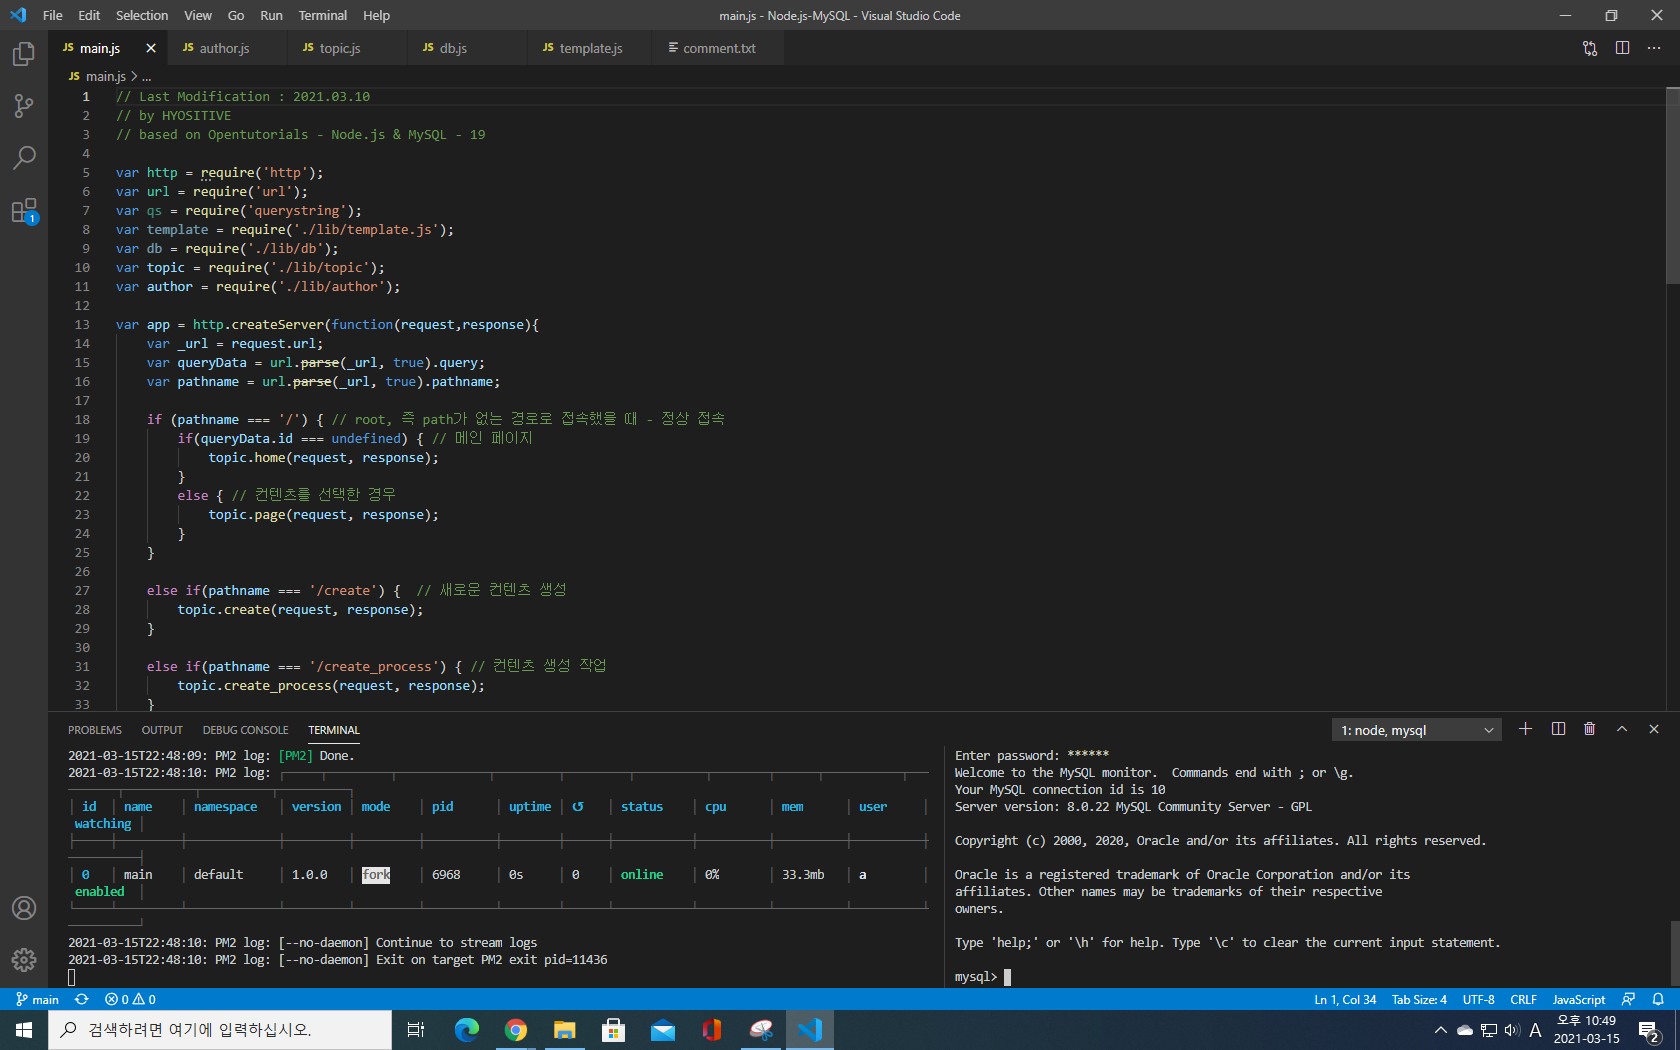Click the editor vertical scrollbar

[1673, 185]
